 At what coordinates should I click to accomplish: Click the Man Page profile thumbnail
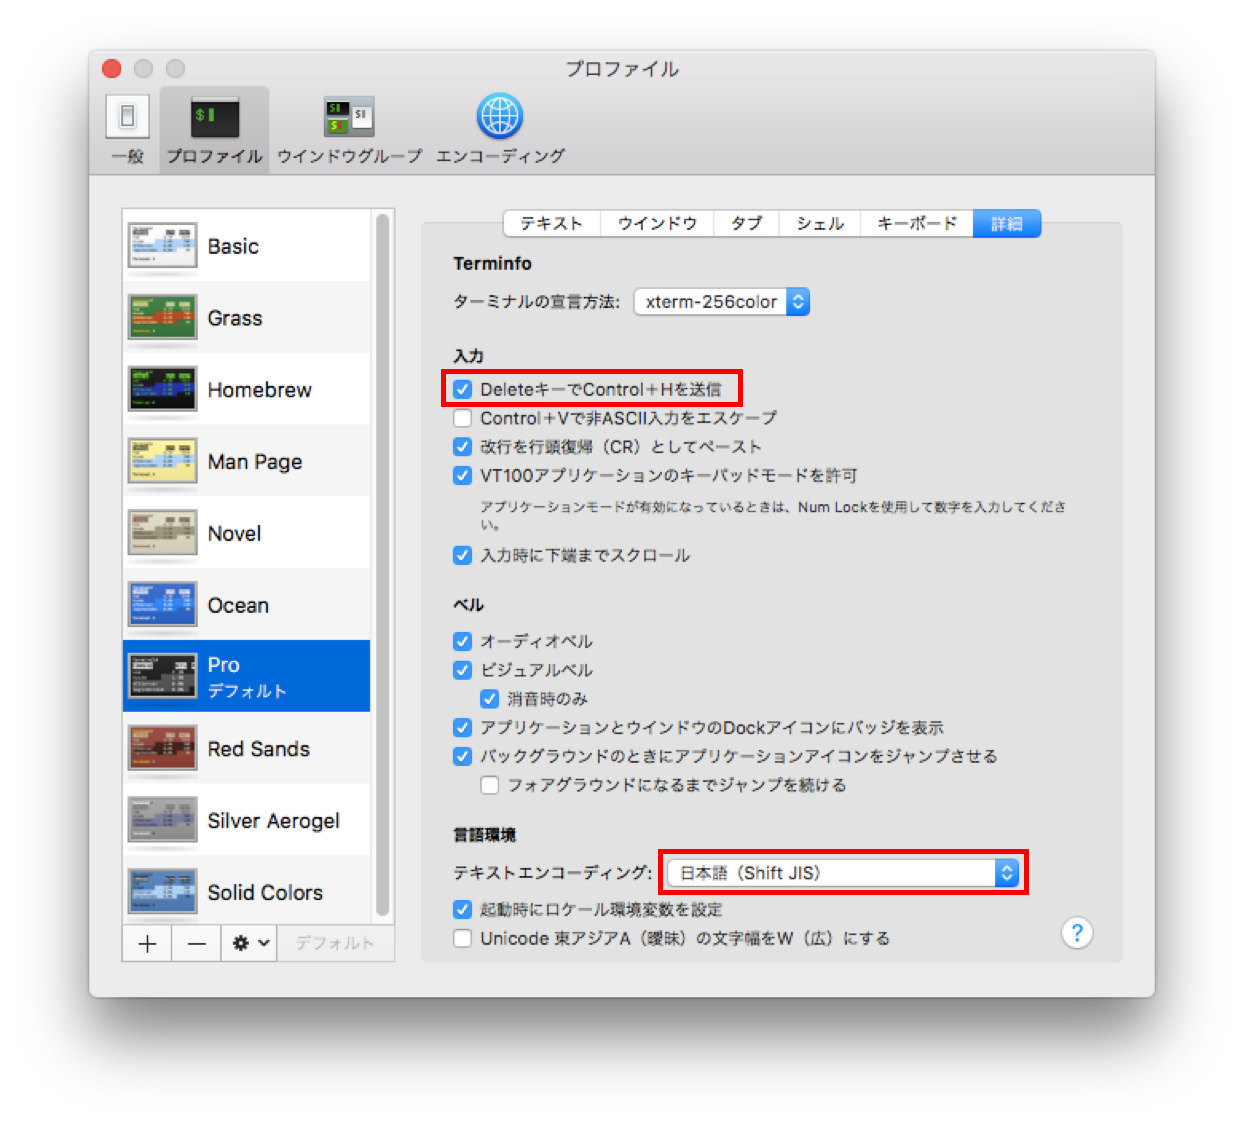click(x=162, y=462)
